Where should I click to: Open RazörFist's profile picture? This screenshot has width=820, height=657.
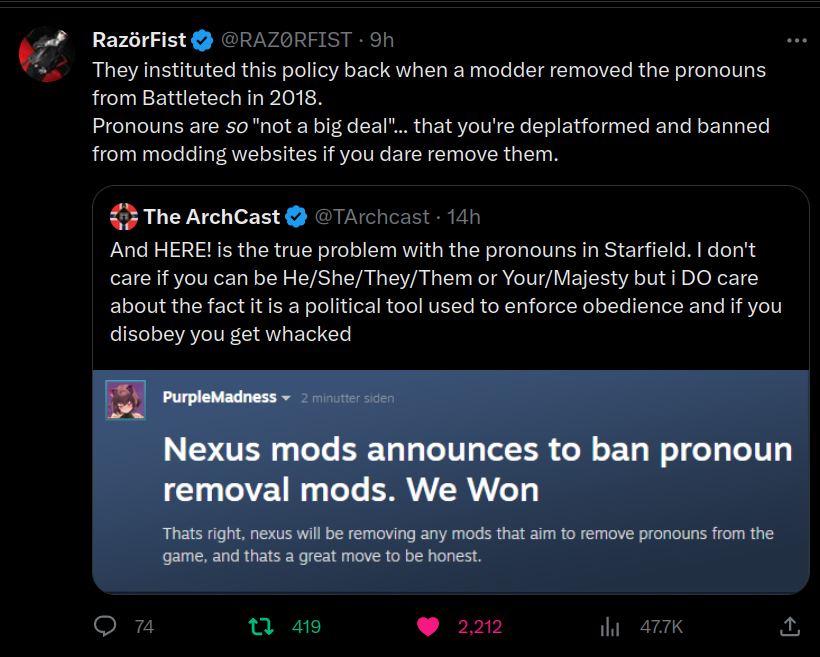click(47, 54)
